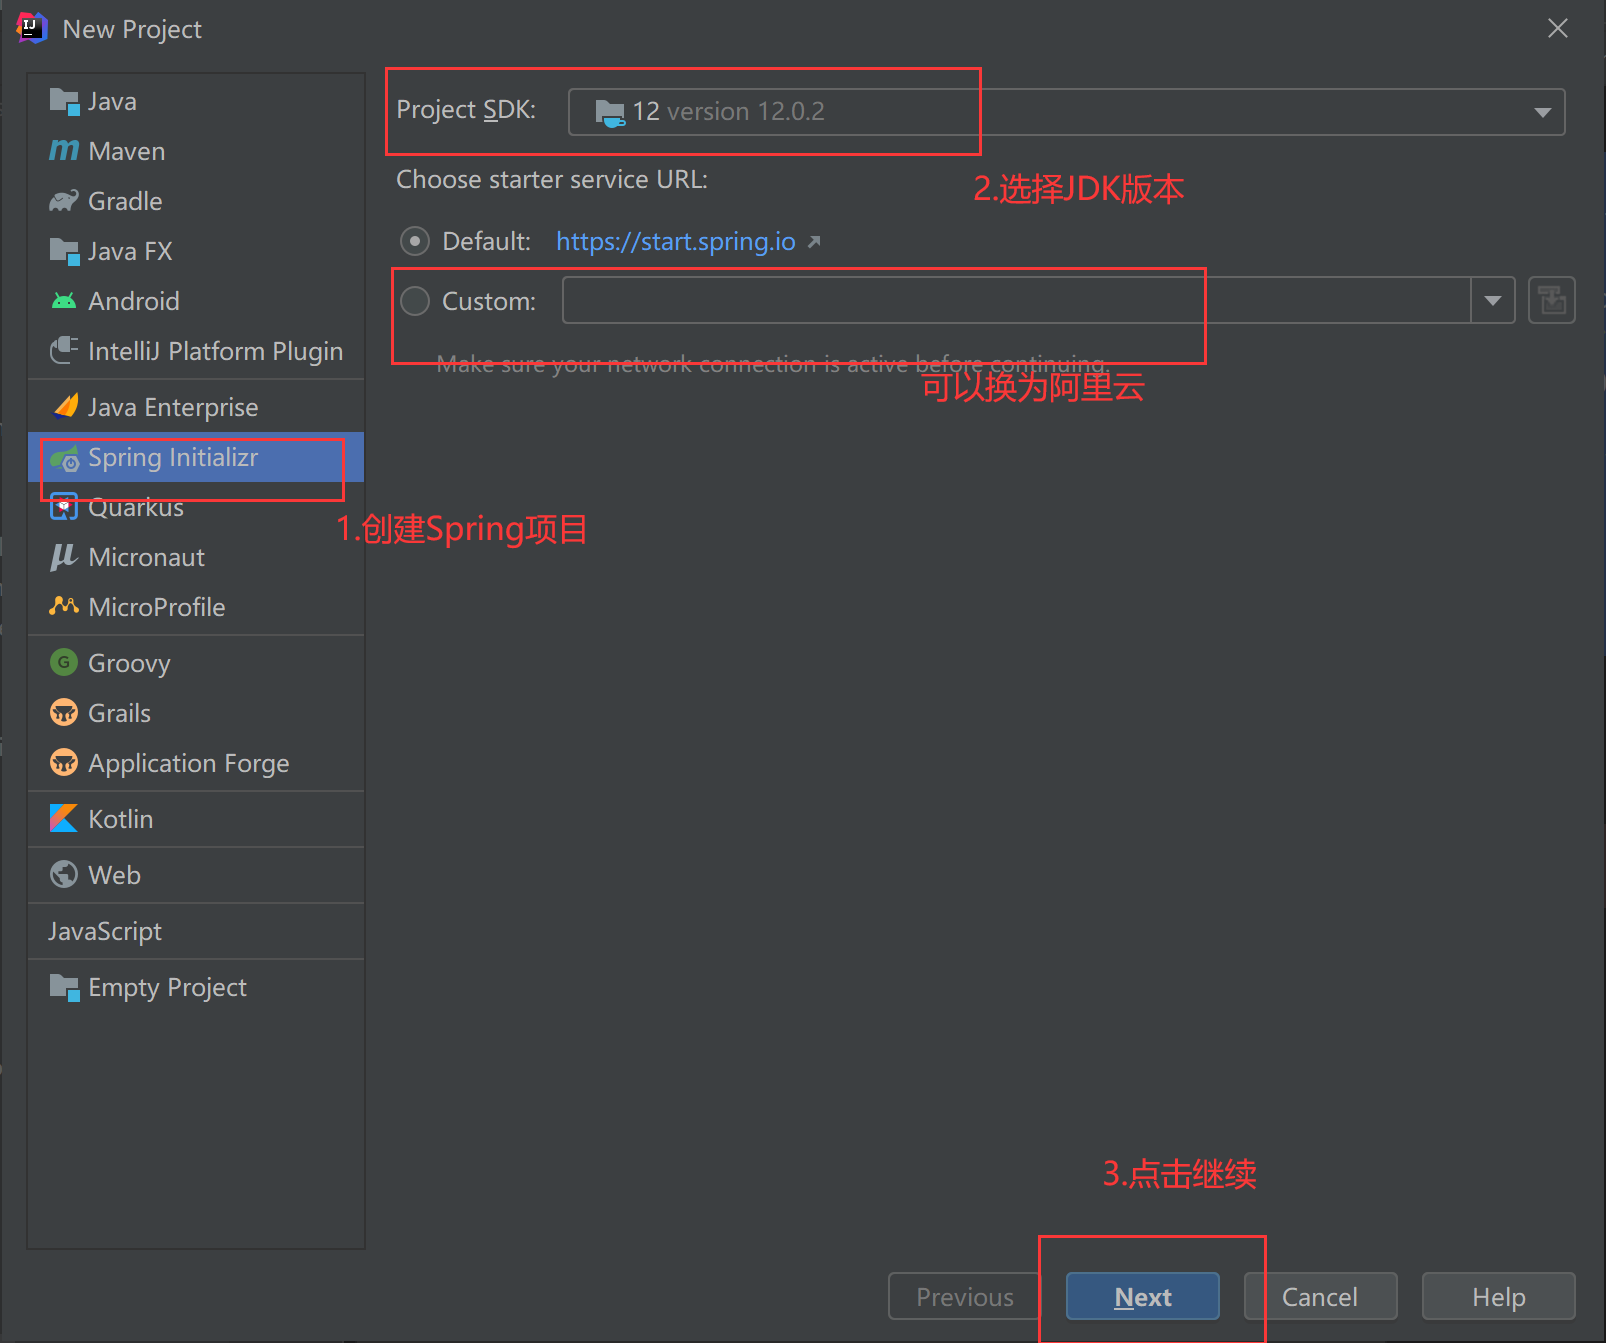Click the Empty Project folder icon
This screenshot has width=1606, height=1343.
pos(64,987)
